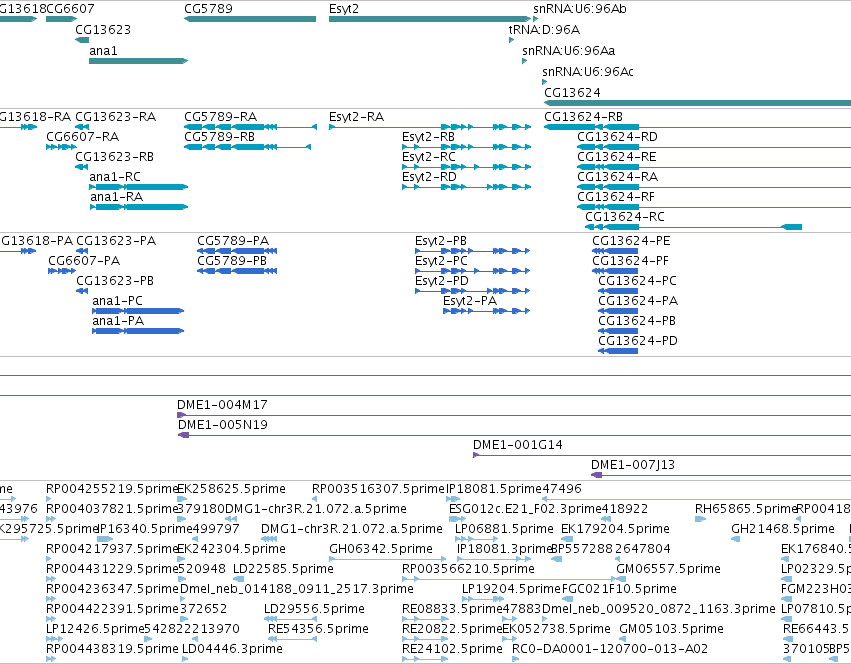Select EST LD29556.5prime

pos(290,619)
